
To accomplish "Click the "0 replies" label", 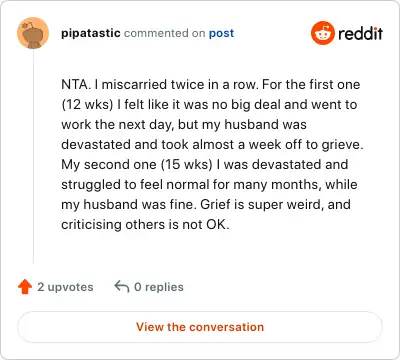I will [159, 287].
